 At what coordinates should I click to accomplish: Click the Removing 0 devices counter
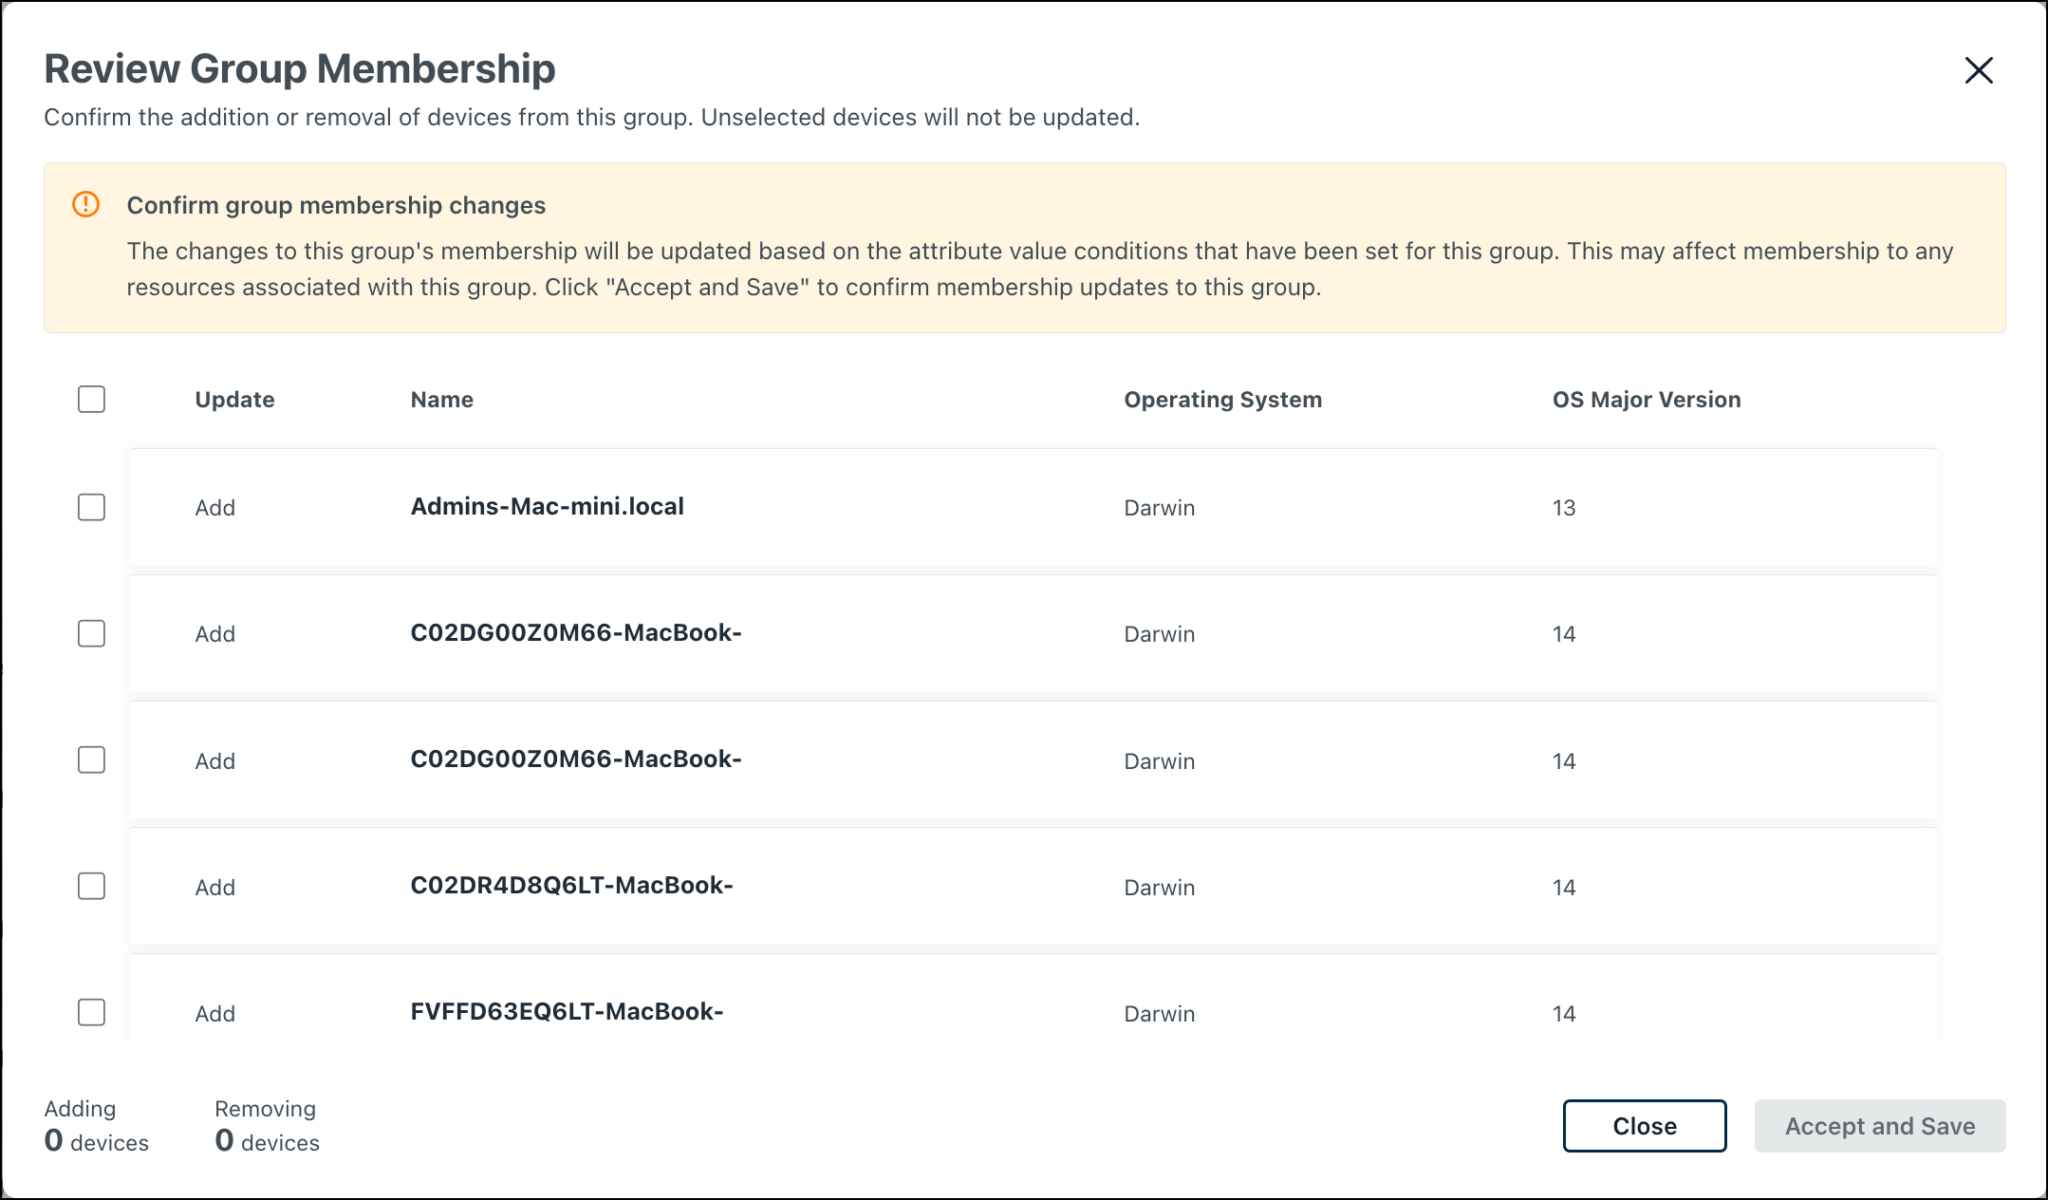coord(265,1125)
